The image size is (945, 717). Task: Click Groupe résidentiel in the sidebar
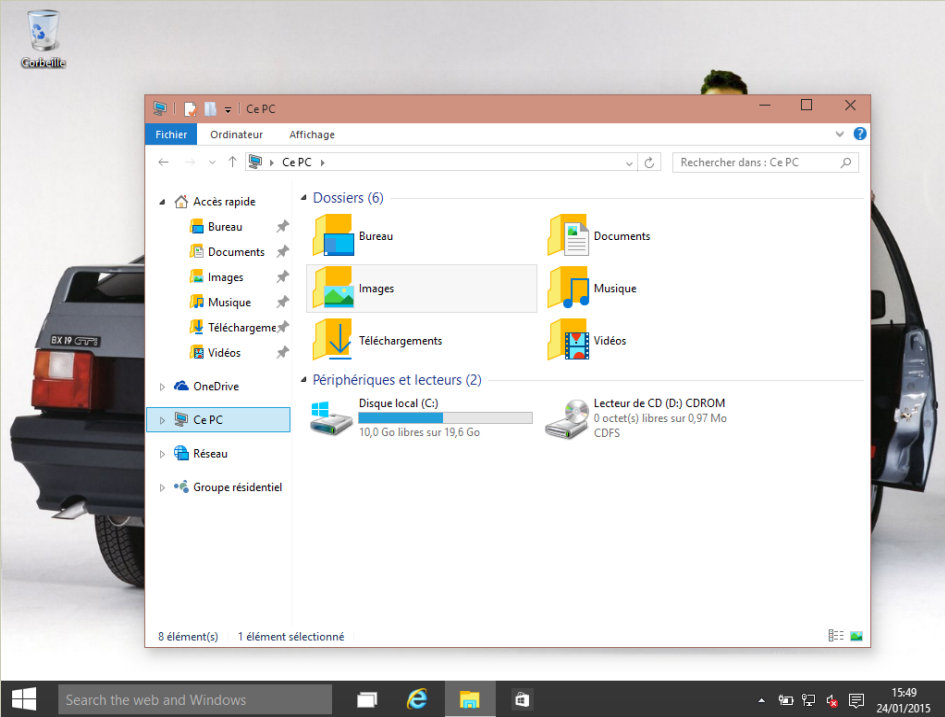pos(237,487)
